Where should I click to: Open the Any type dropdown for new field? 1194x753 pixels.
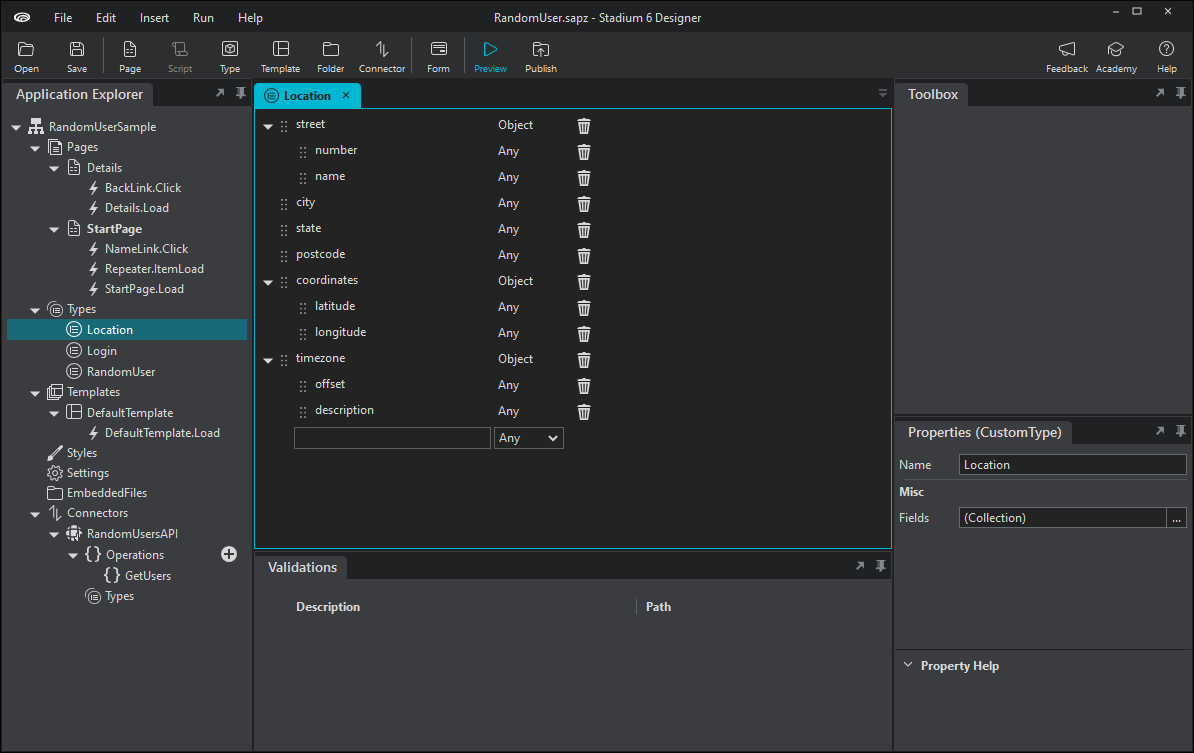tap(528, 438)
